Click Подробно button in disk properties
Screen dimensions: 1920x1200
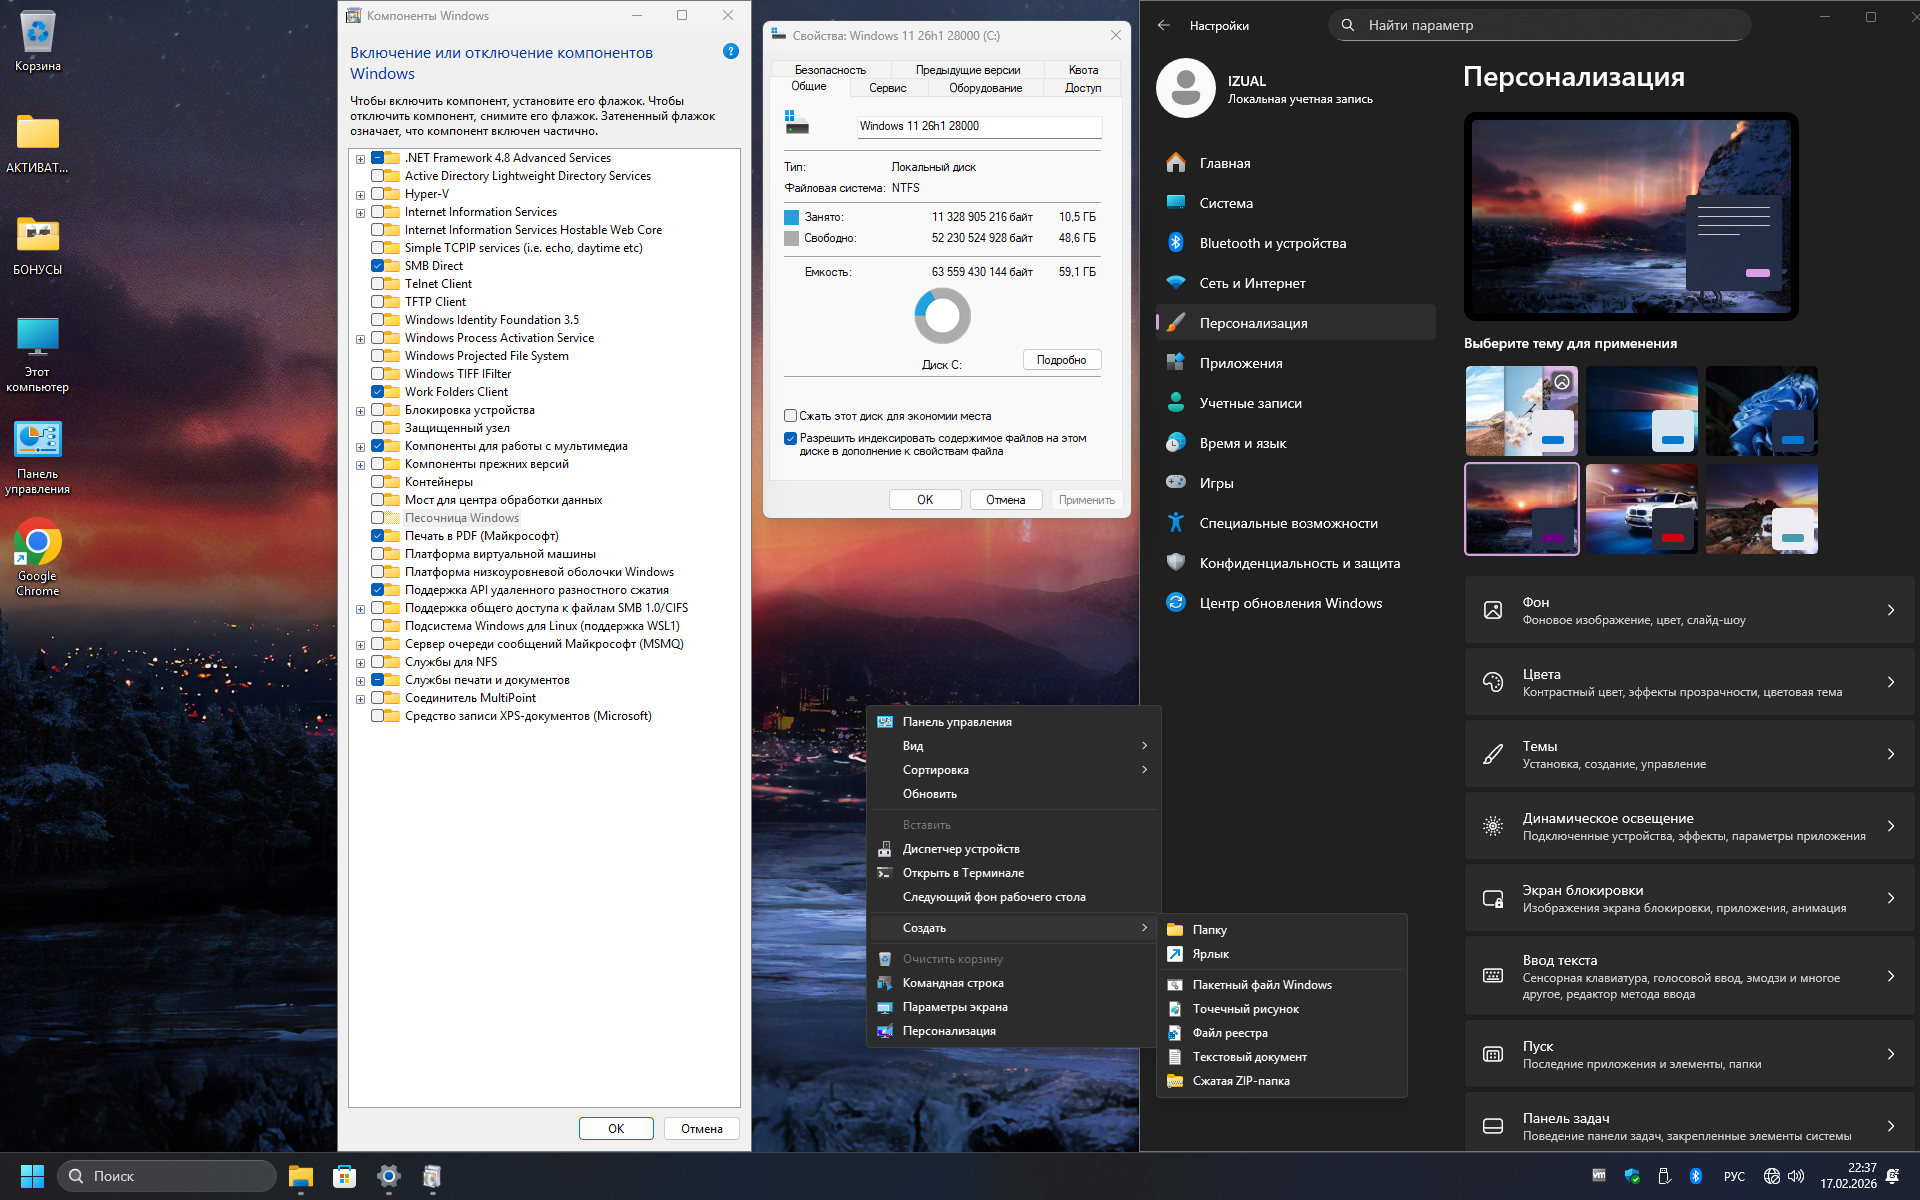coord(1061,360)
